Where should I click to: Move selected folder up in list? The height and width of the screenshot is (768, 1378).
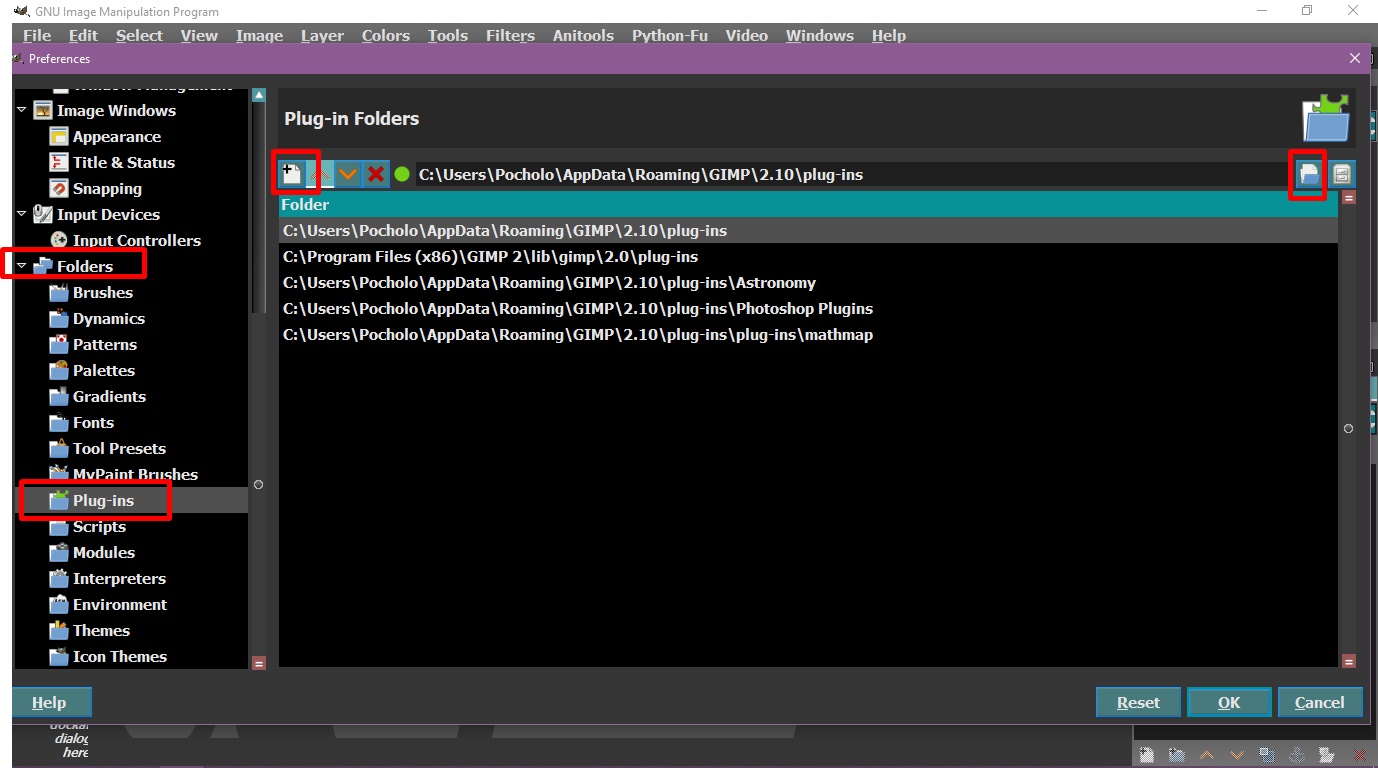(x=320, y=174)
